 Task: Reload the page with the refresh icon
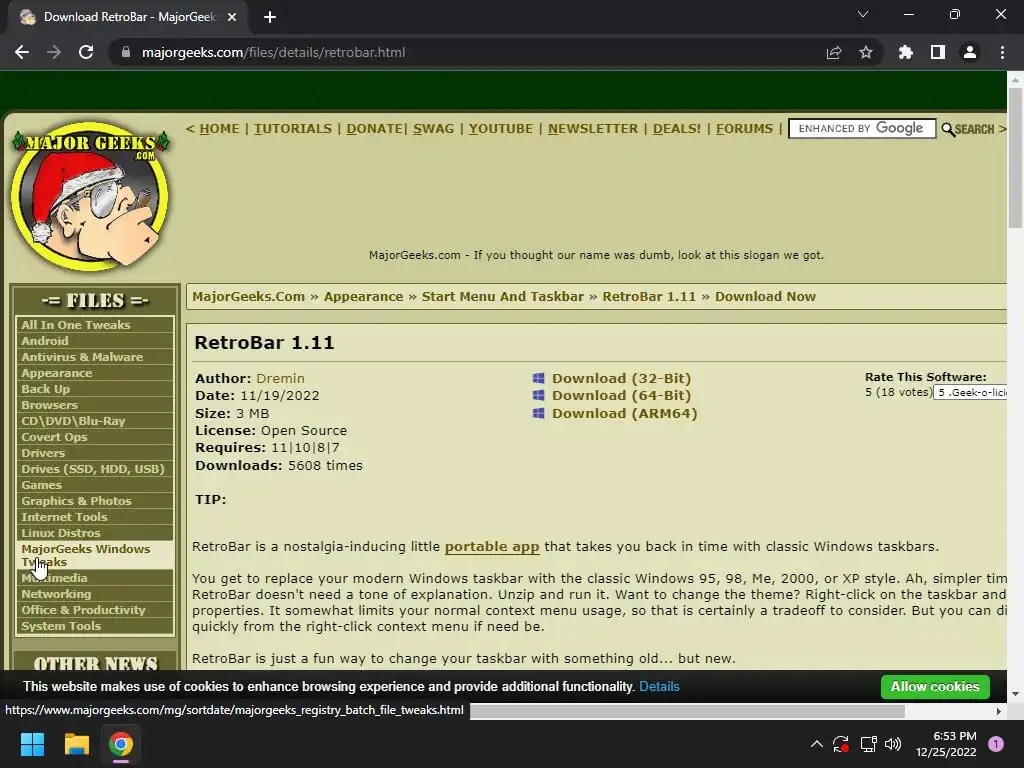(86, 52)
